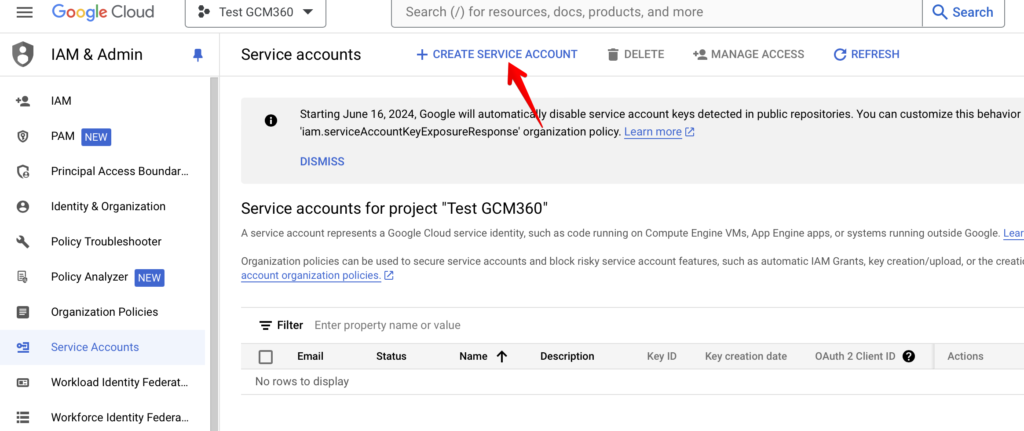Click the Filter icon above the table
Image resolution: width=1024 pixels, height=431 pixels.
[x=265, y=325]
